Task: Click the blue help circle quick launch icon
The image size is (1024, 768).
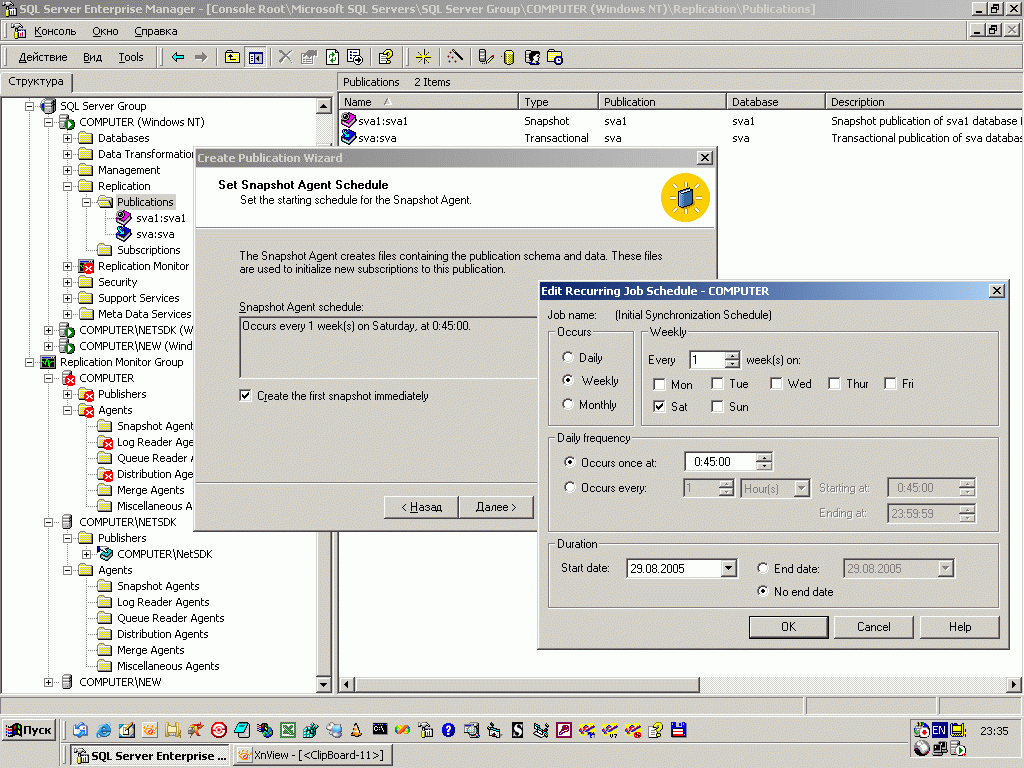Action: tap(449, 730)
